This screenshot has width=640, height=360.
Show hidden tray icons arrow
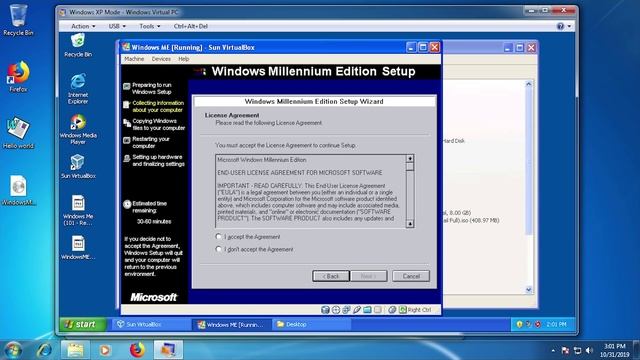pos(553,351)
